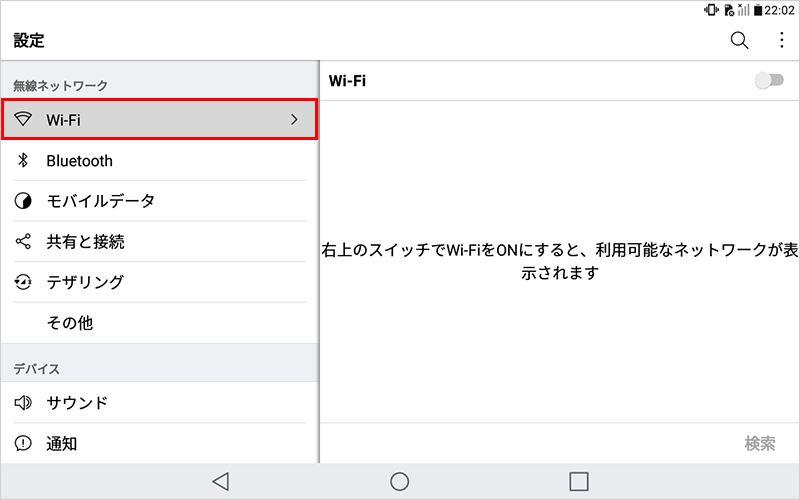This screenshot has width=800, height=500.
Task: Tap the vibrate mode status icon
Action: [x=711, y=10]
